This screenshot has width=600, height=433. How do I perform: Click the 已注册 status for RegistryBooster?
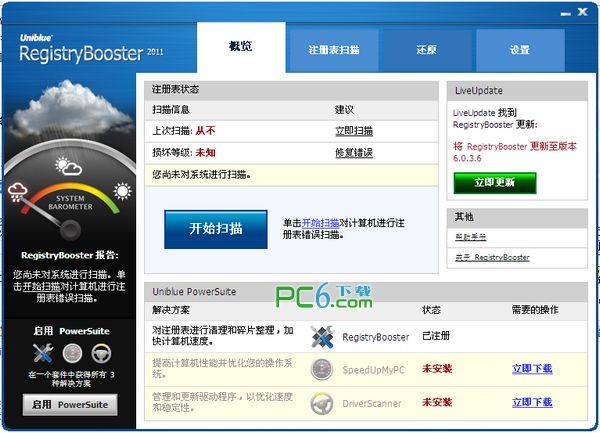[436, 336]
